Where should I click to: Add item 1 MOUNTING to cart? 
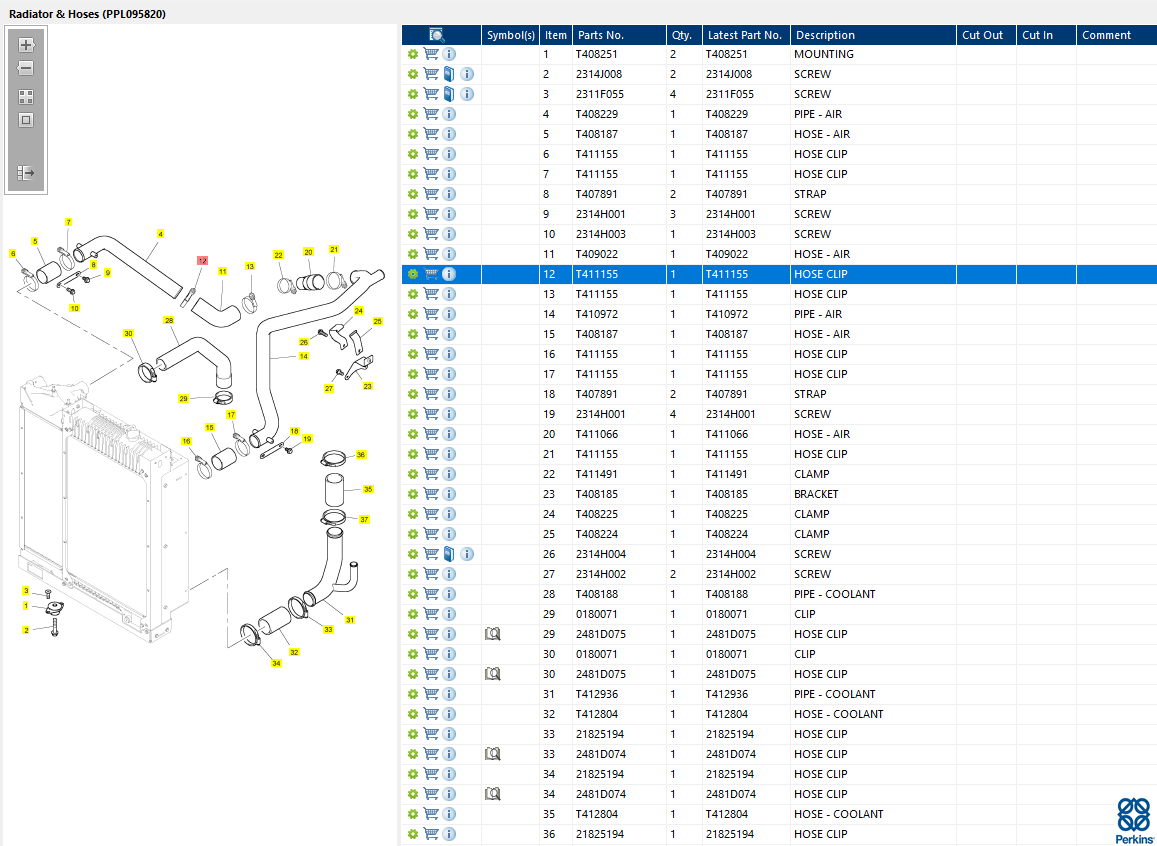click(431, 54)
